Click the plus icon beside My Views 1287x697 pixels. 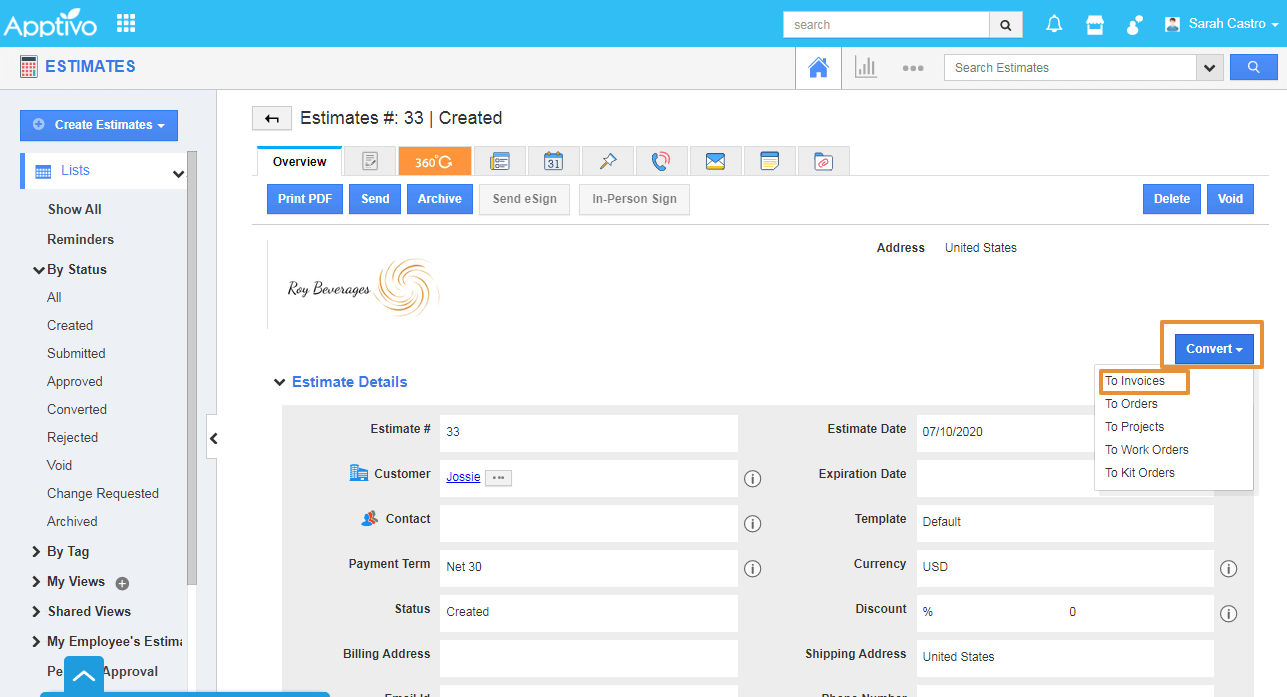122,583
